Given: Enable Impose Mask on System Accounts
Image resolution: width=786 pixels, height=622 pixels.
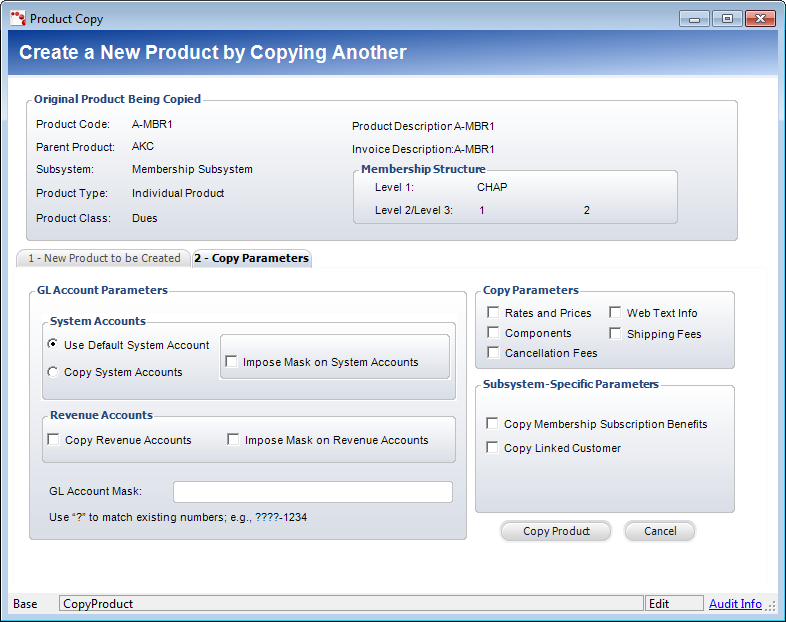Looking at the screenshot, I should tap(232, 362).
